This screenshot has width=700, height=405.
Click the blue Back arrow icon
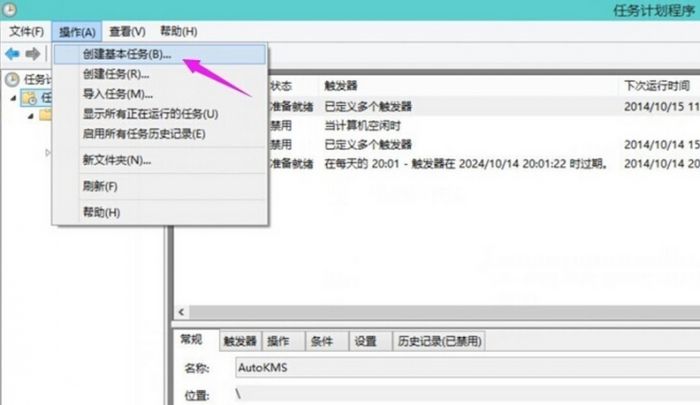pyautogui.click(x=12, y=54)
